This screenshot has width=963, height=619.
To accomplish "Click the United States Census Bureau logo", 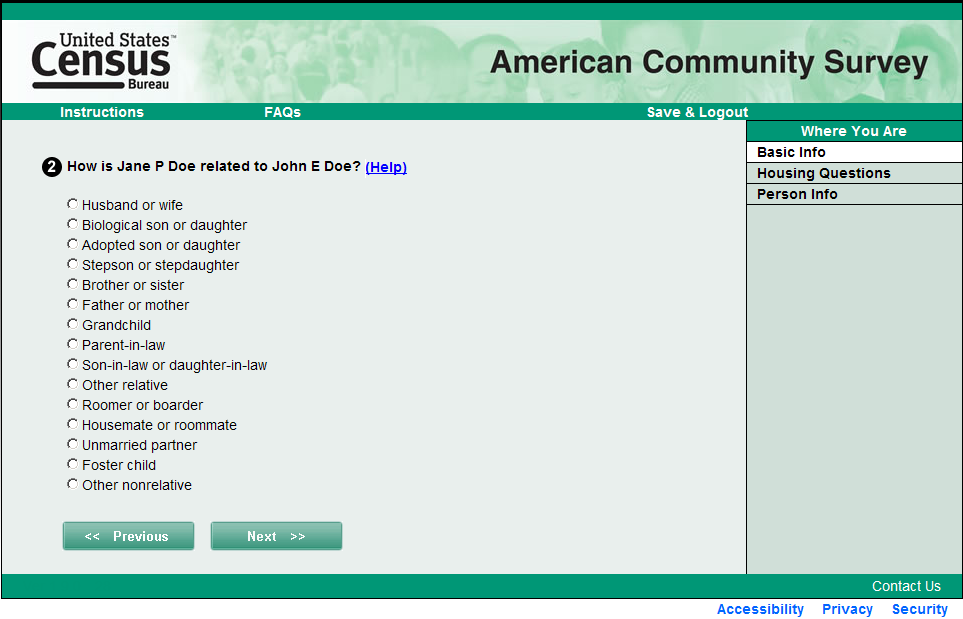I will [x=103, y=61].
